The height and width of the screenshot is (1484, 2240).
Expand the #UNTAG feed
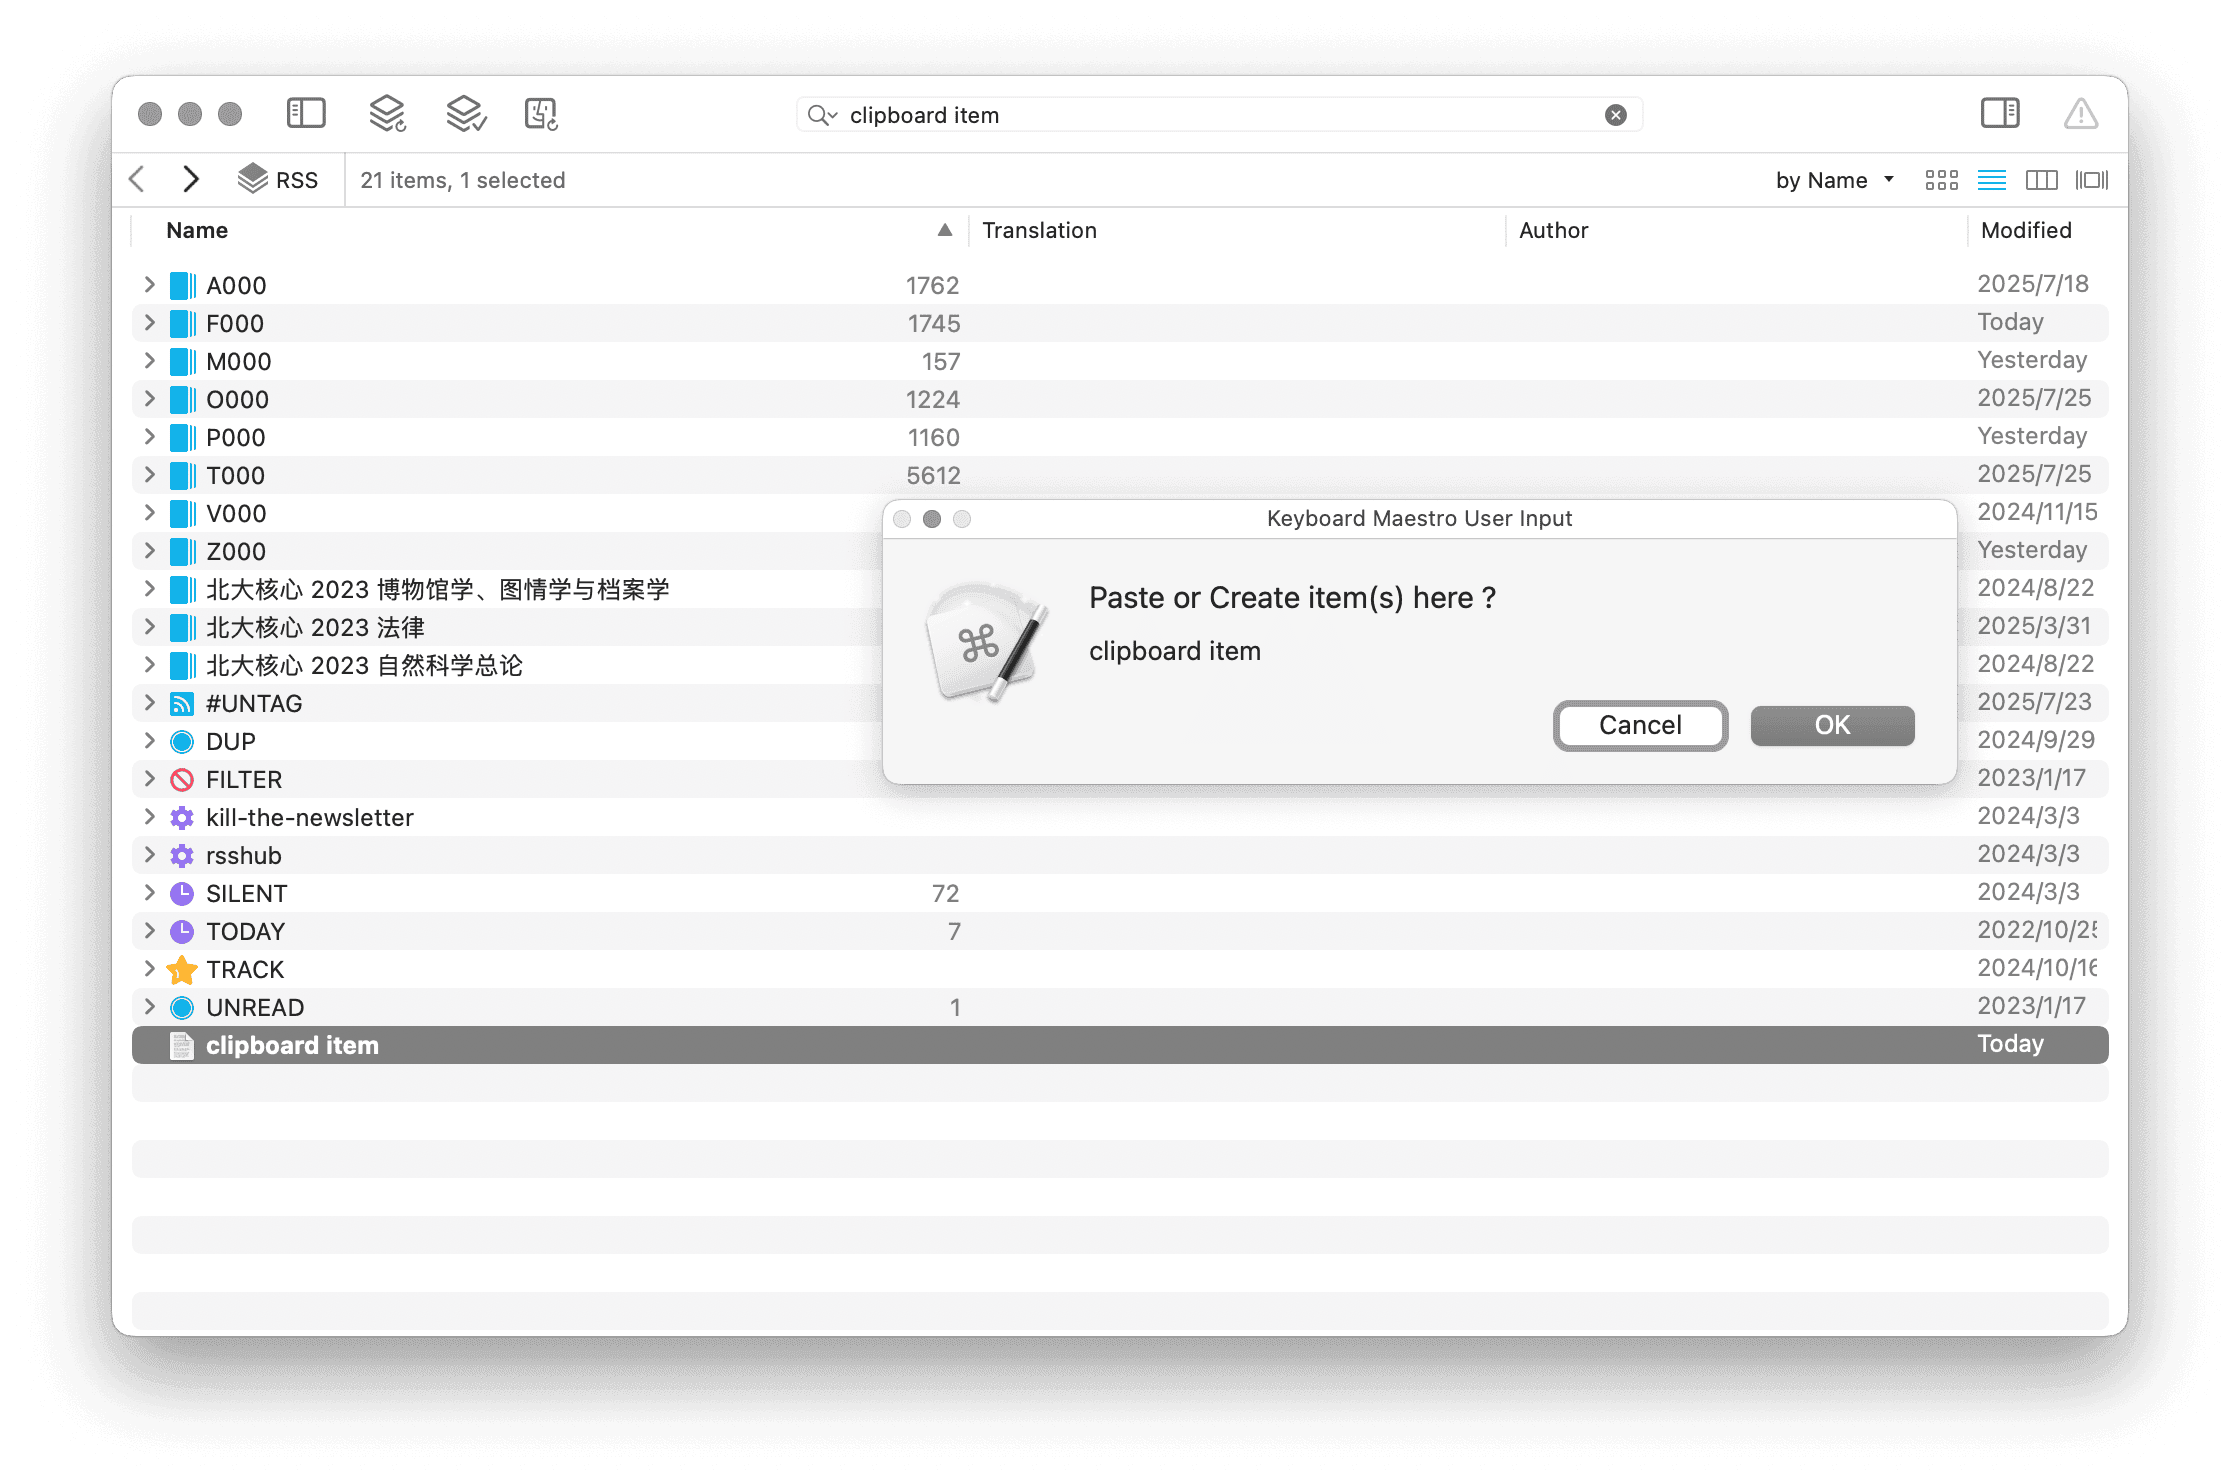tap(149, 703)
